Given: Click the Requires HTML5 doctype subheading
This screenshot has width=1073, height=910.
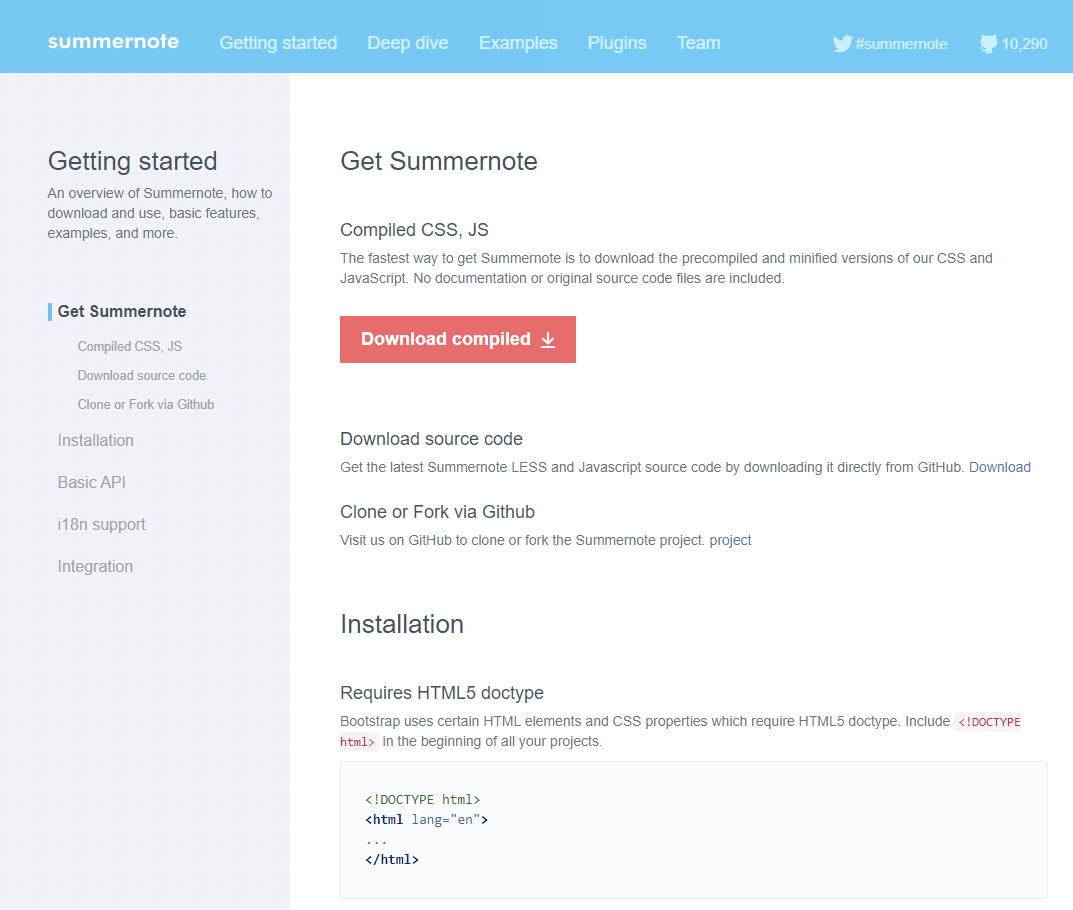Looking at the screenshot, I should pyautogui.click(x=441, y=693).
